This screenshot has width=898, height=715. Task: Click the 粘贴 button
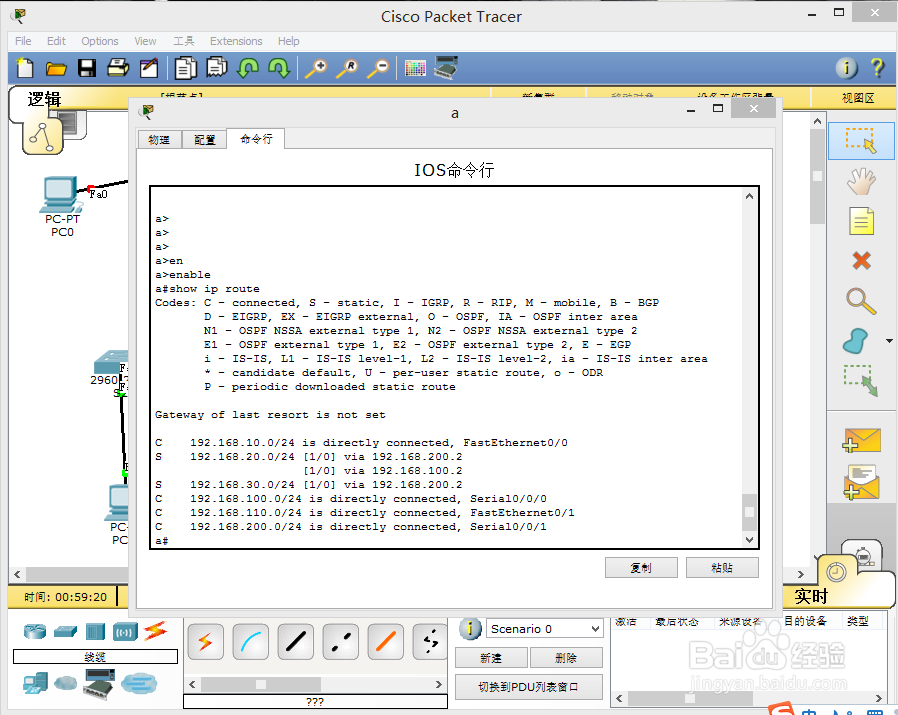(722, 568)
